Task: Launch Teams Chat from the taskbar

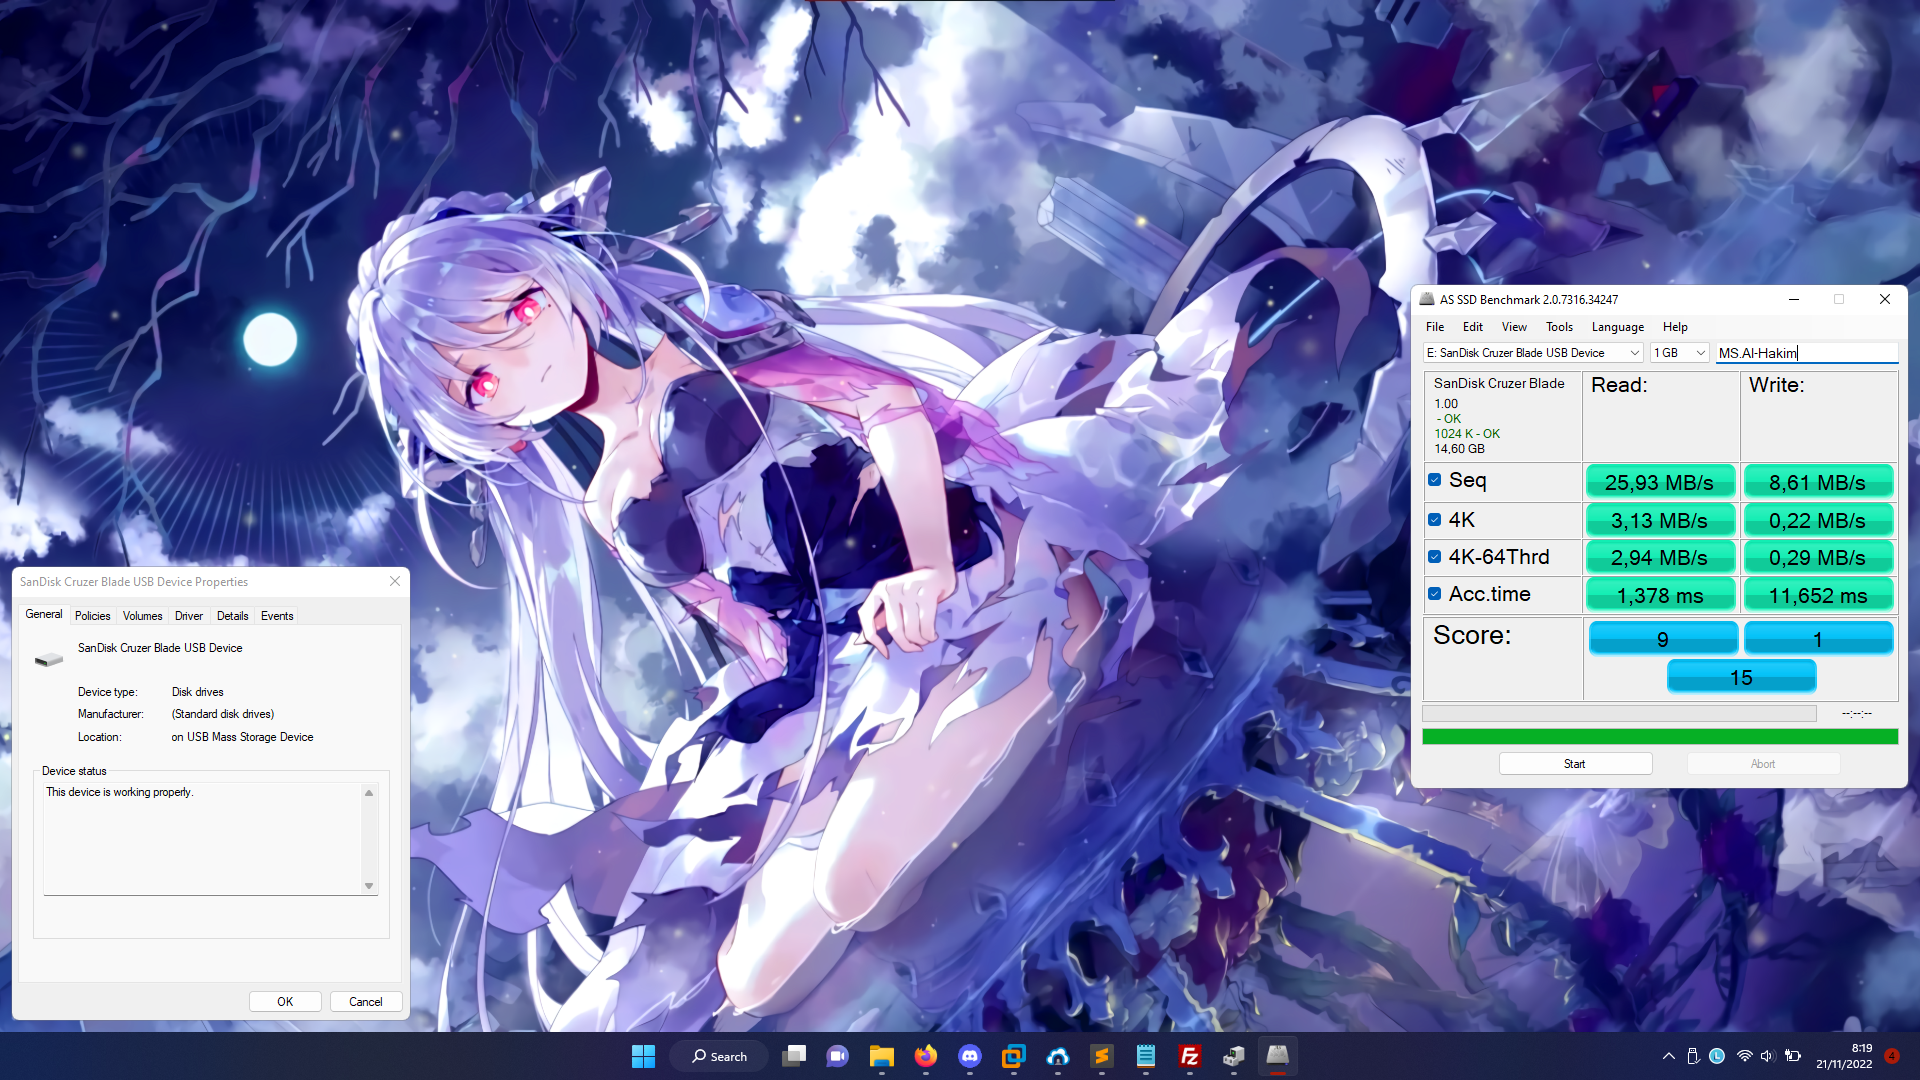Action: (837, 1056)
